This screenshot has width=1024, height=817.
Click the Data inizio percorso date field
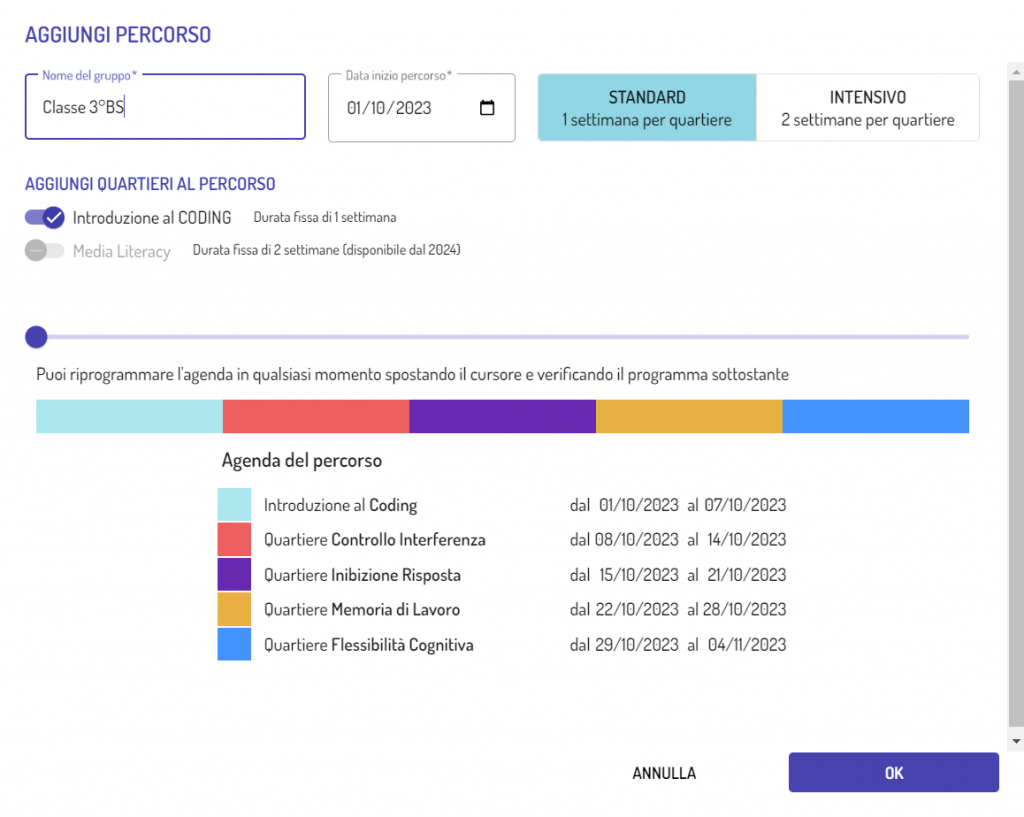421,108
